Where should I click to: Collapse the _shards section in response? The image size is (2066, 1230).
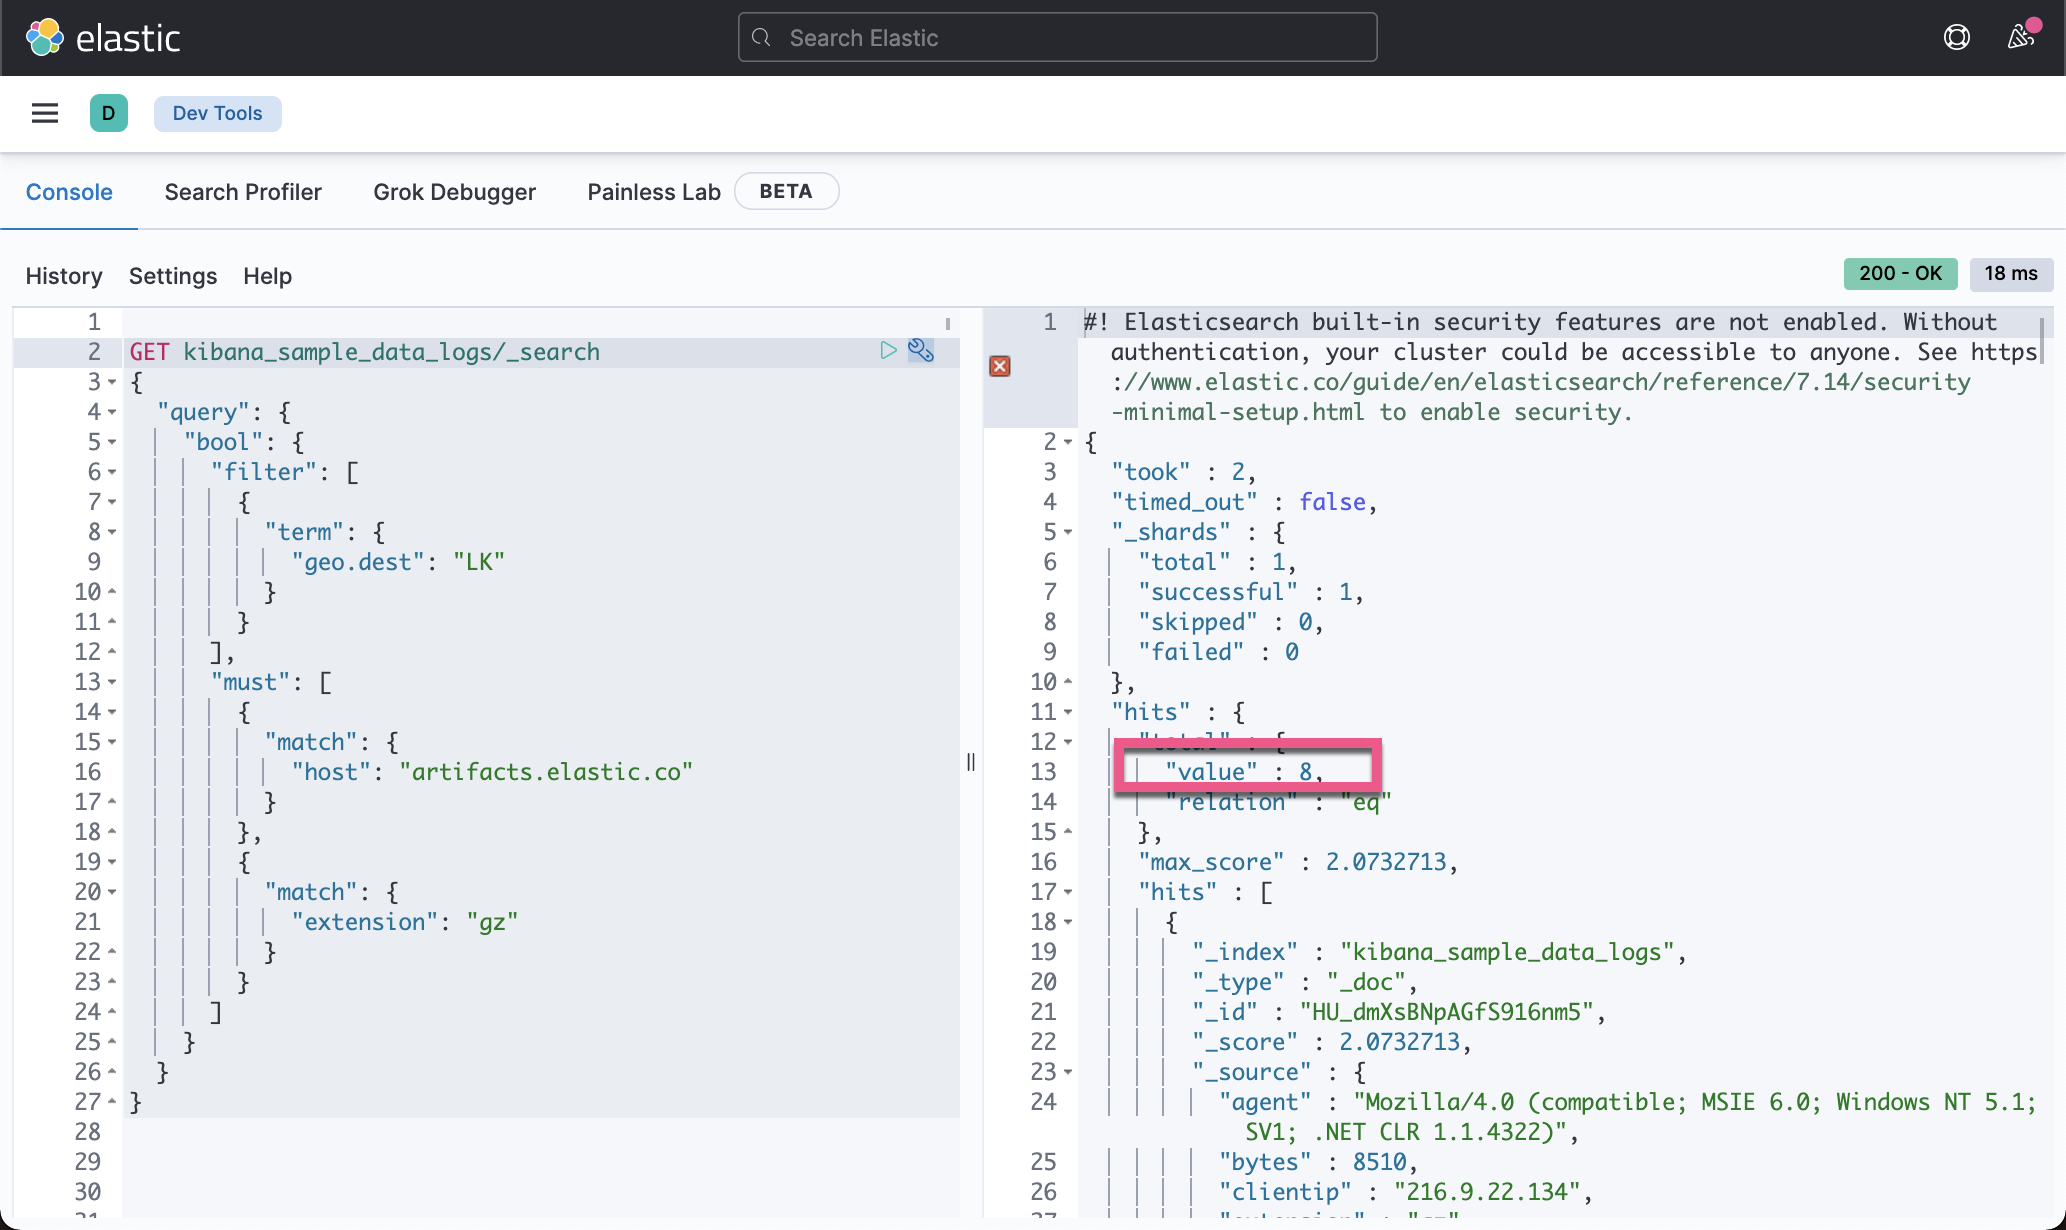(1068, 532)
